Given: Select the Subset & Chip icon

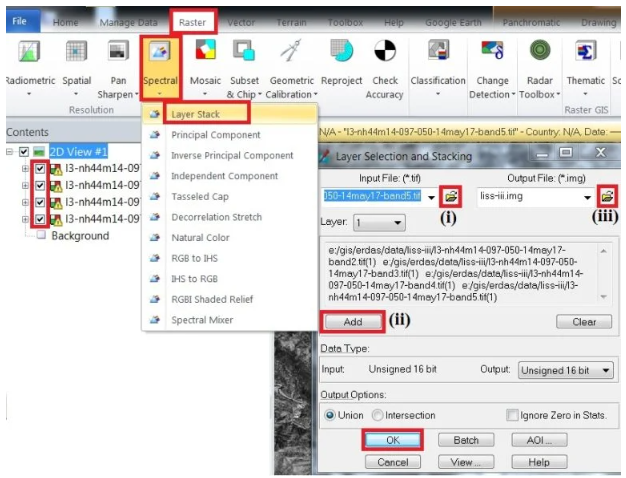Looking at the screenshot, I should point(244,50).
